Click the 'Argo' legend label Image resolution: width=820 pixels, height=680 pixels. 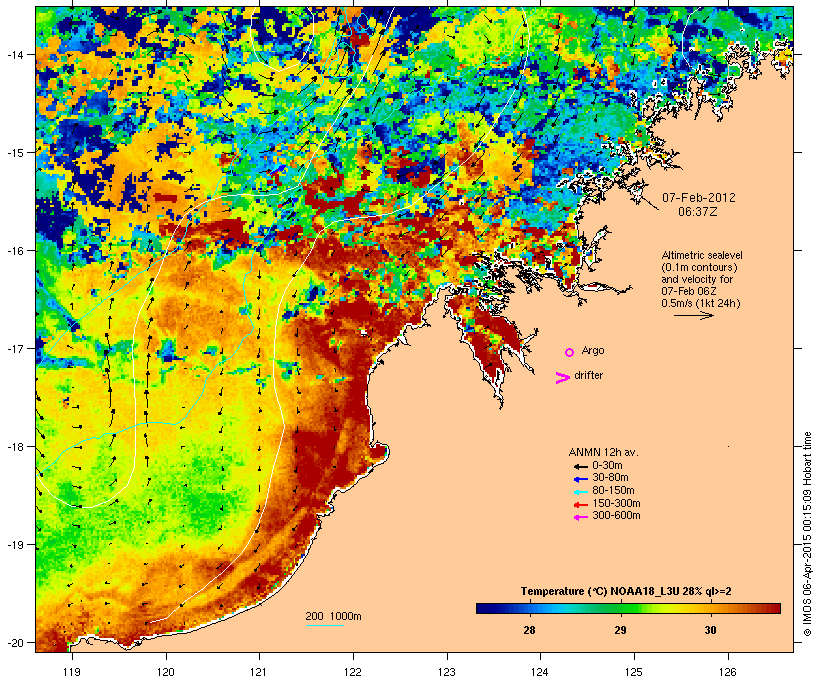tap(593, 350)
